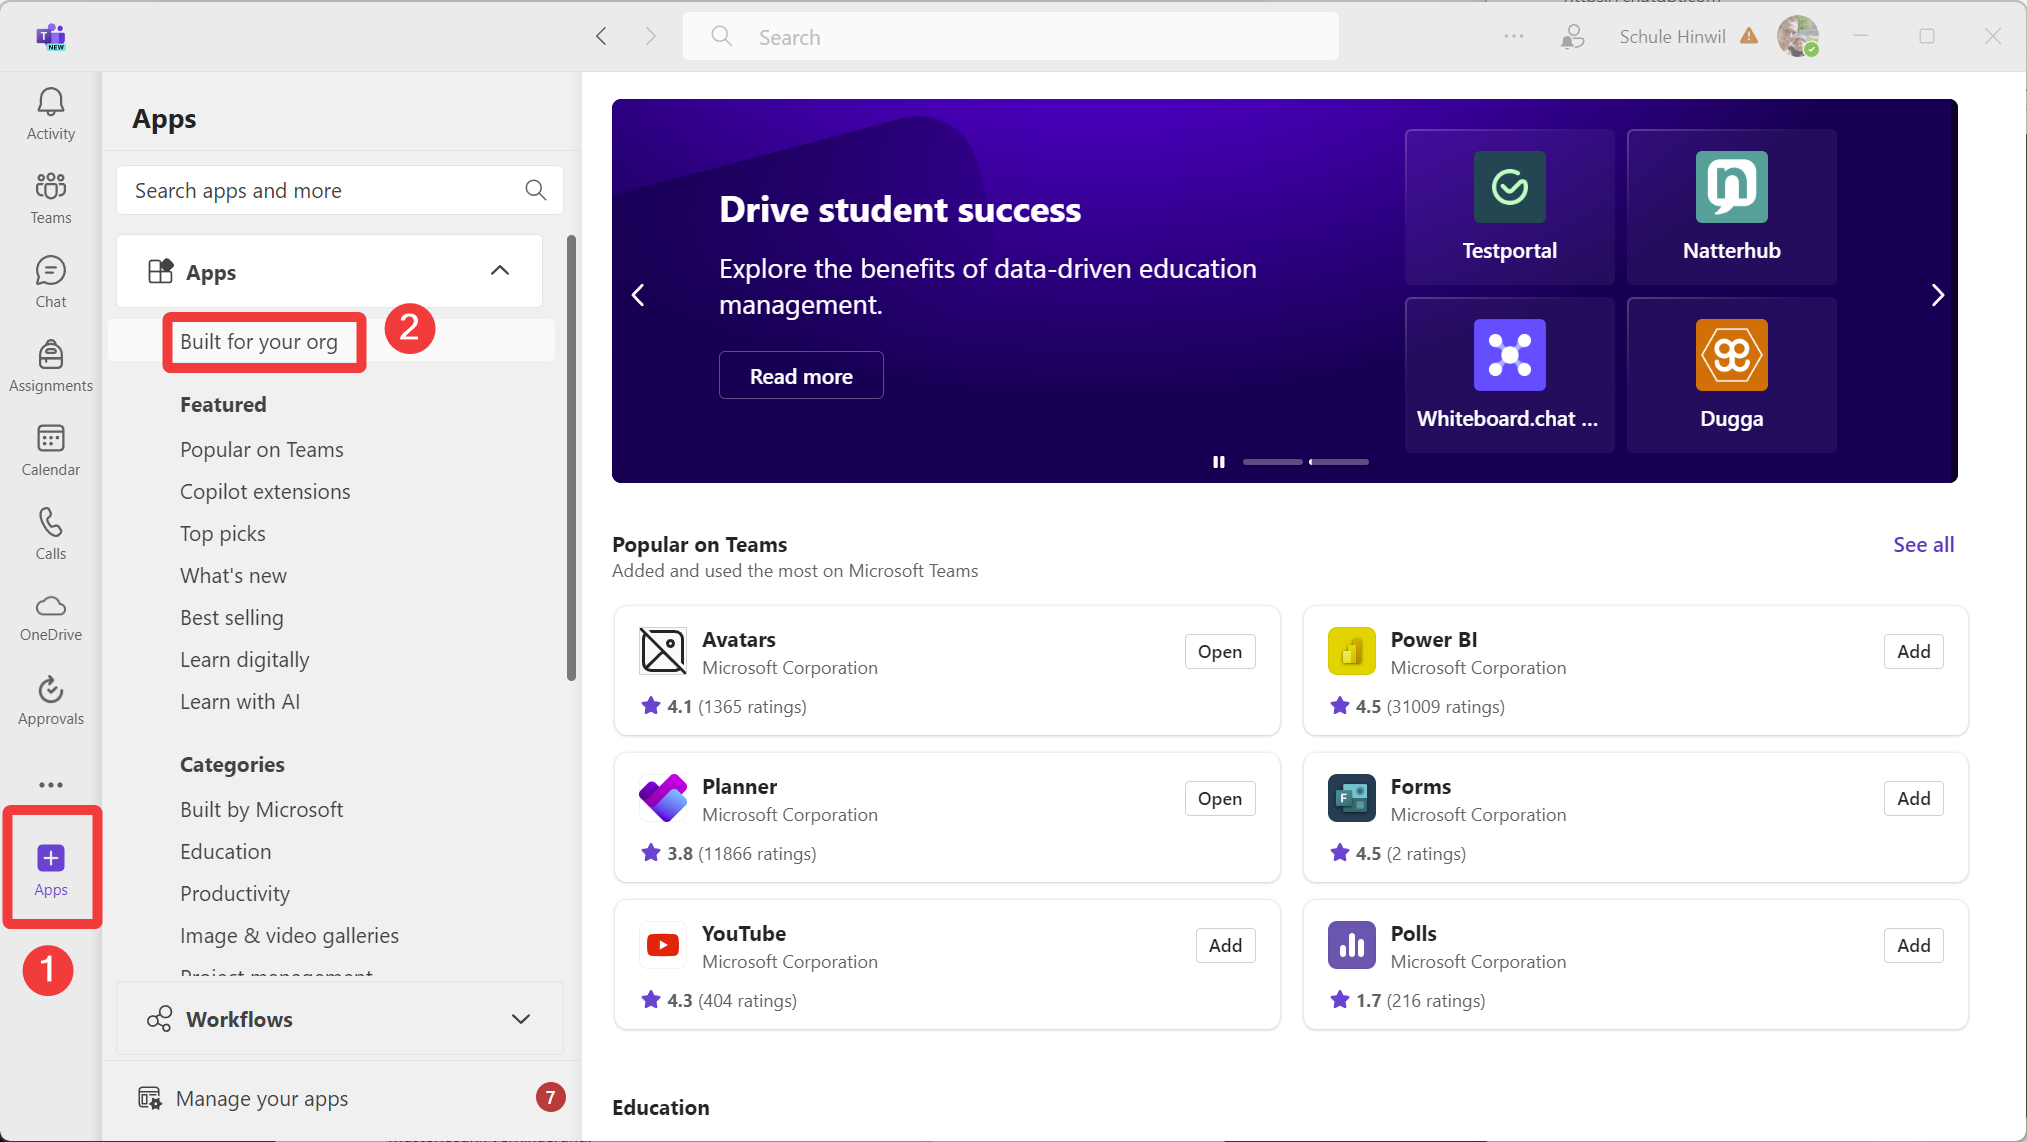
Task: Pause the banner carousel
Action: click(x=1218, y=462)
